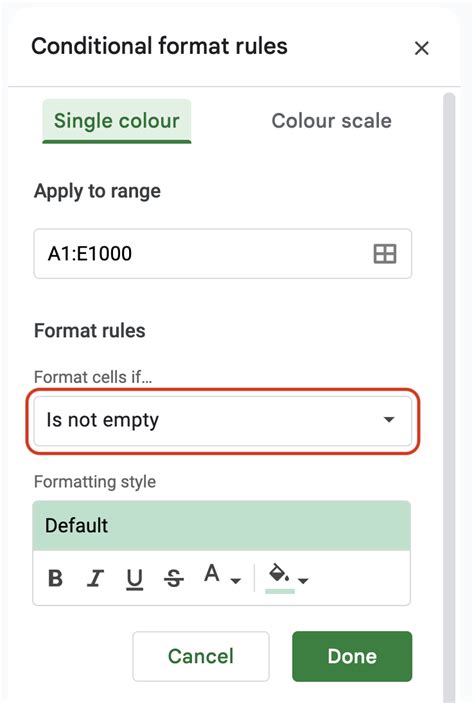Screen dimensions: 474x703
Task: Click the select data range grid icon
Action: click(385, 254)
